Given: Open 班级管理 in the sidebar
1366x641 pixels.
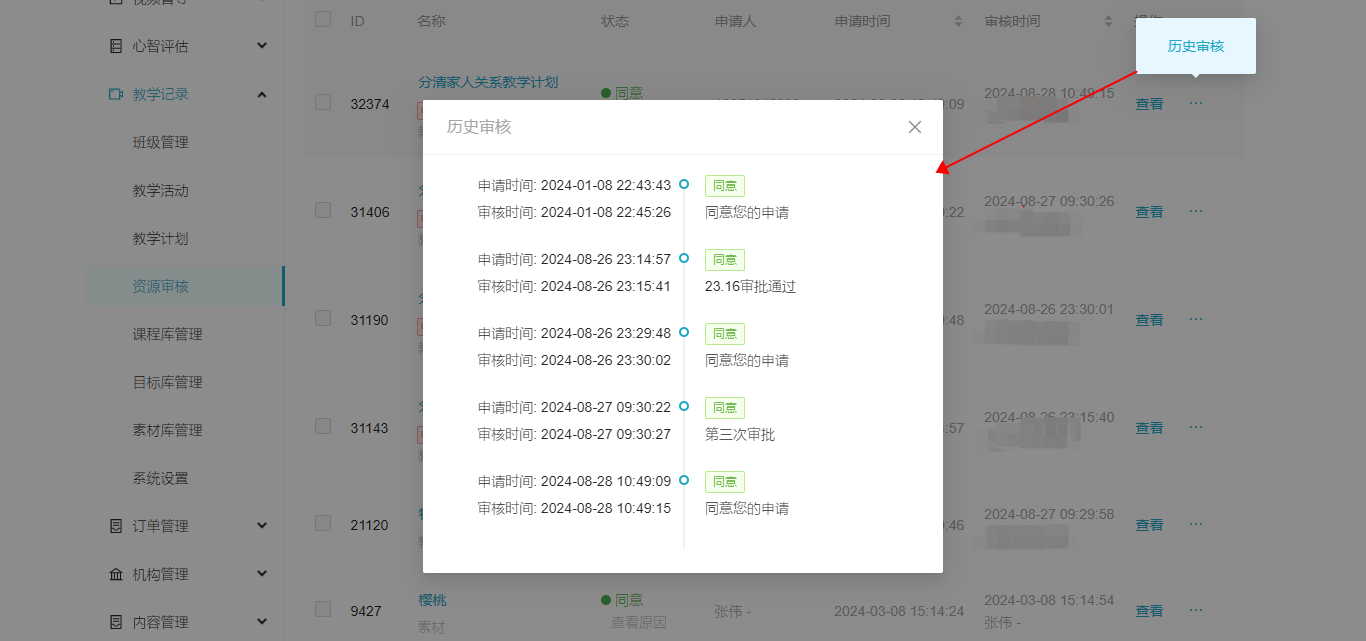Looking at the screenshot, I should coord(161,142).
